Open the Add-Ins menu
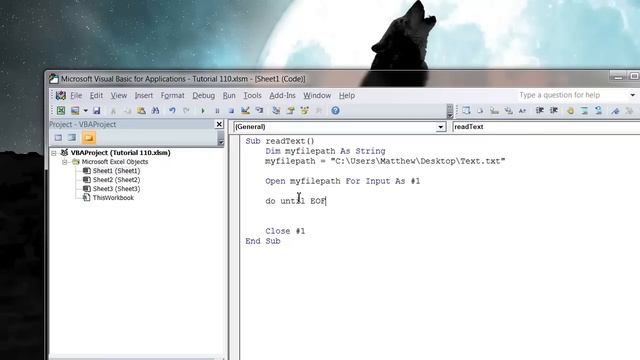The height and width of the screenshot is (360, 640). (x=282, y=96)
